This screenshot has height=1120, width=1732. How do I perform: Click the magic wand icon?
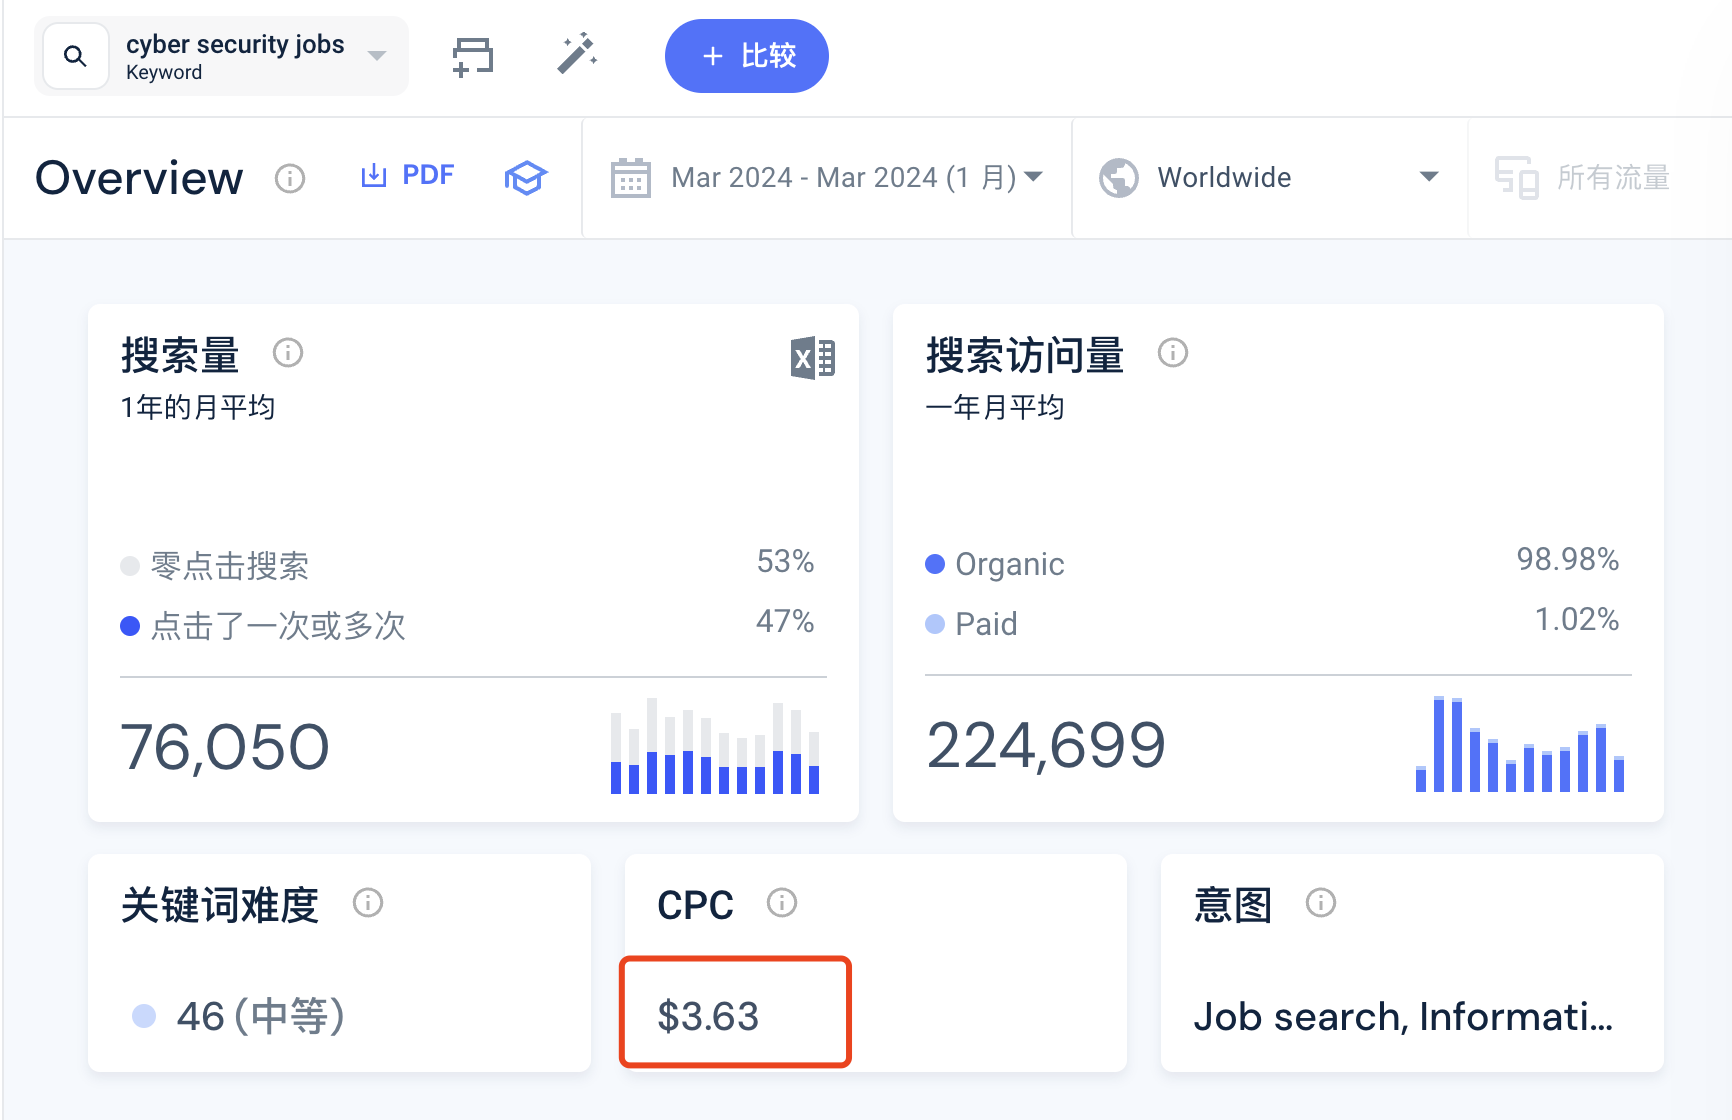click(x=577, y=54)
